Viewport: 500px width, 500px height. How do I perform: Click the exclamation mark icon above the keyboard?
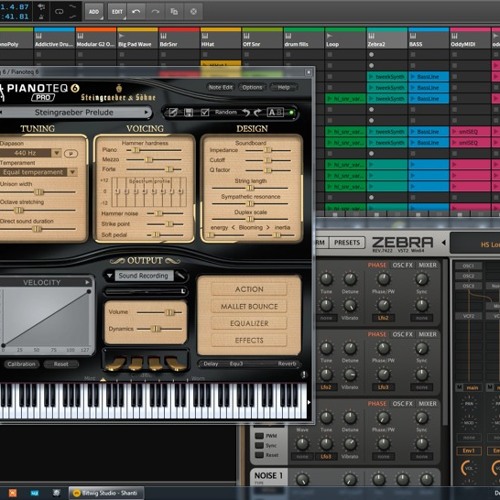pos(304,375)
